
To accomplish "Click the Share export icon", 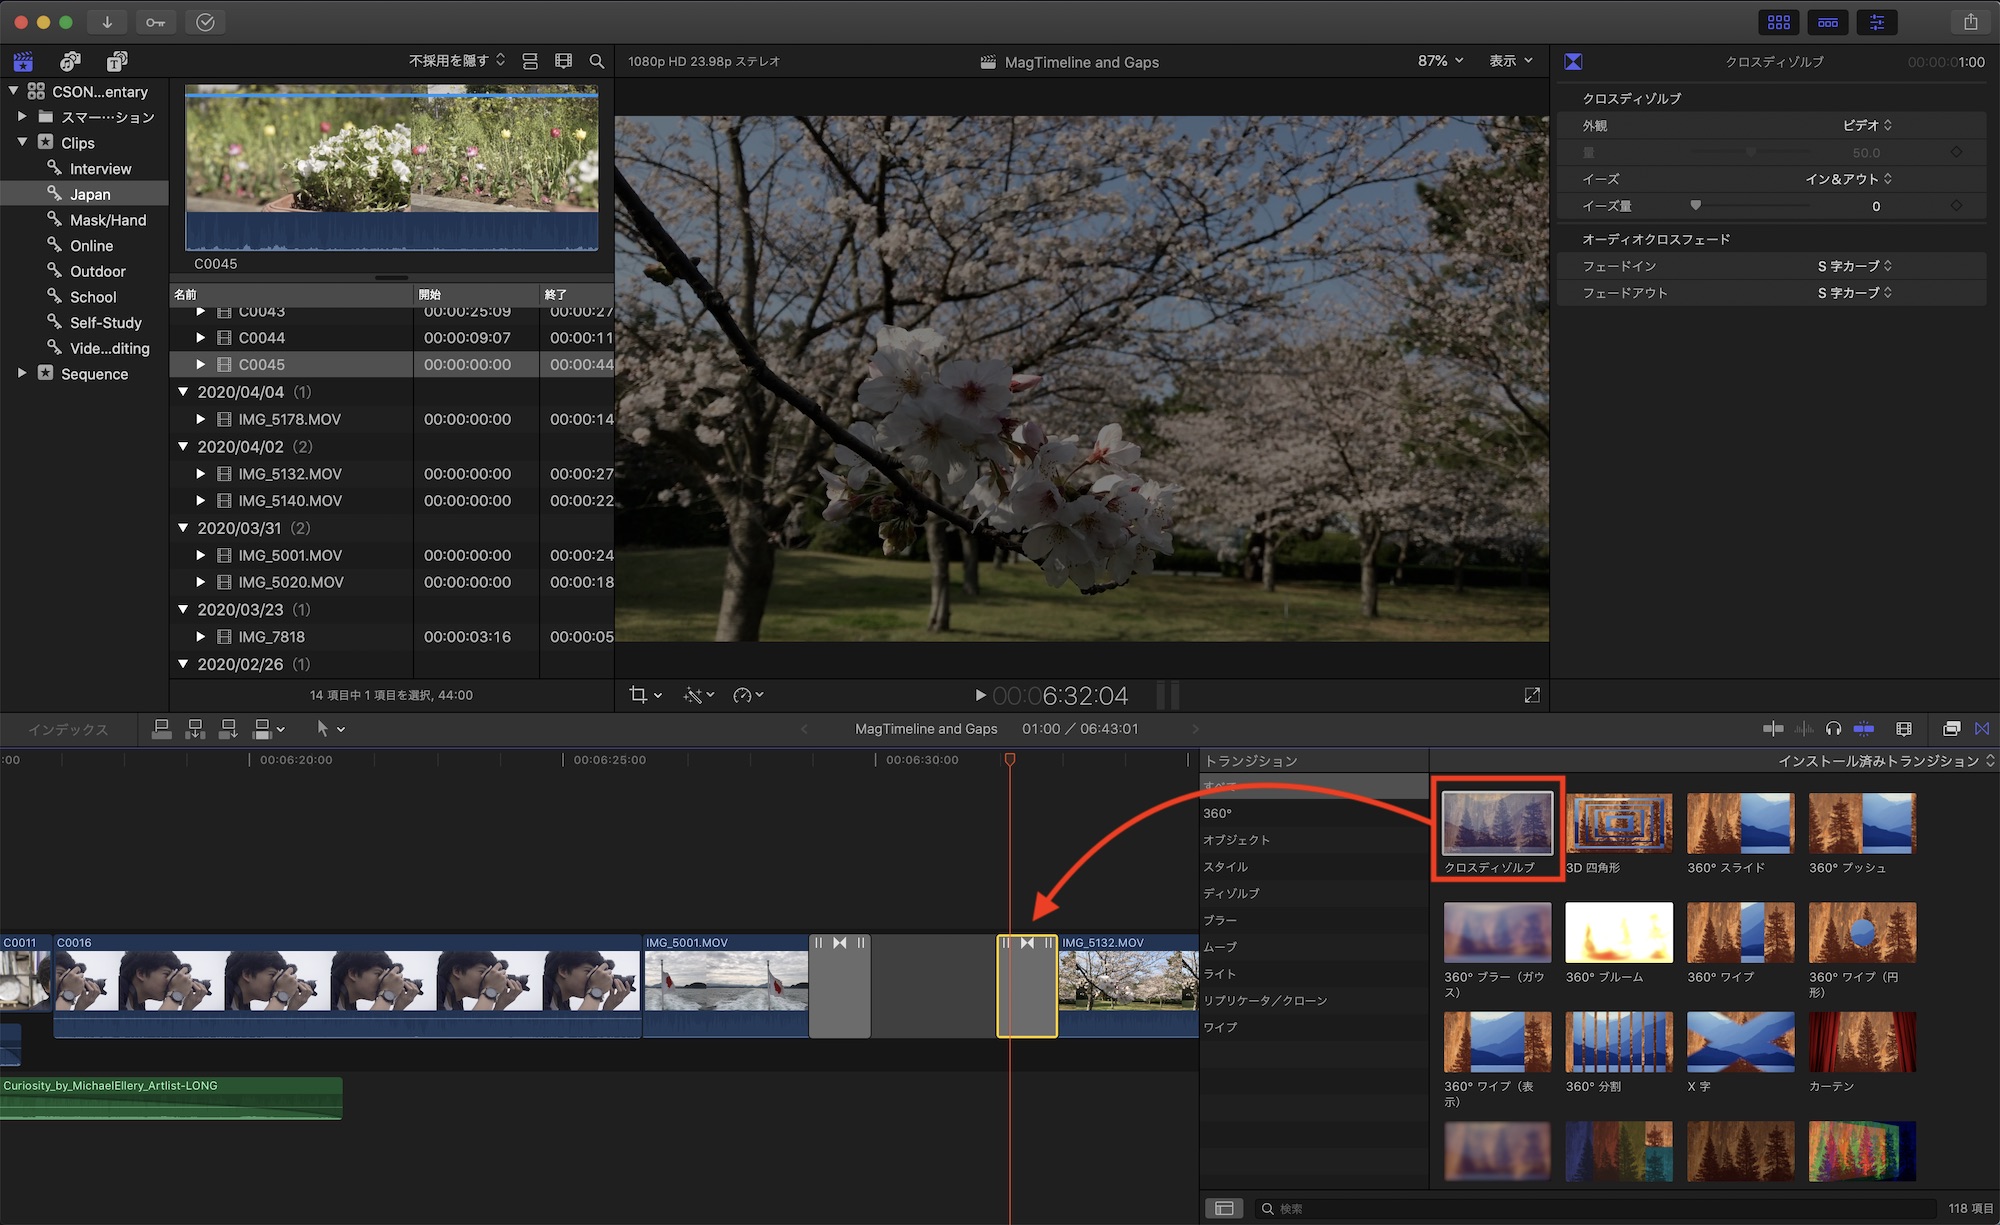I will pos(1970,22).
